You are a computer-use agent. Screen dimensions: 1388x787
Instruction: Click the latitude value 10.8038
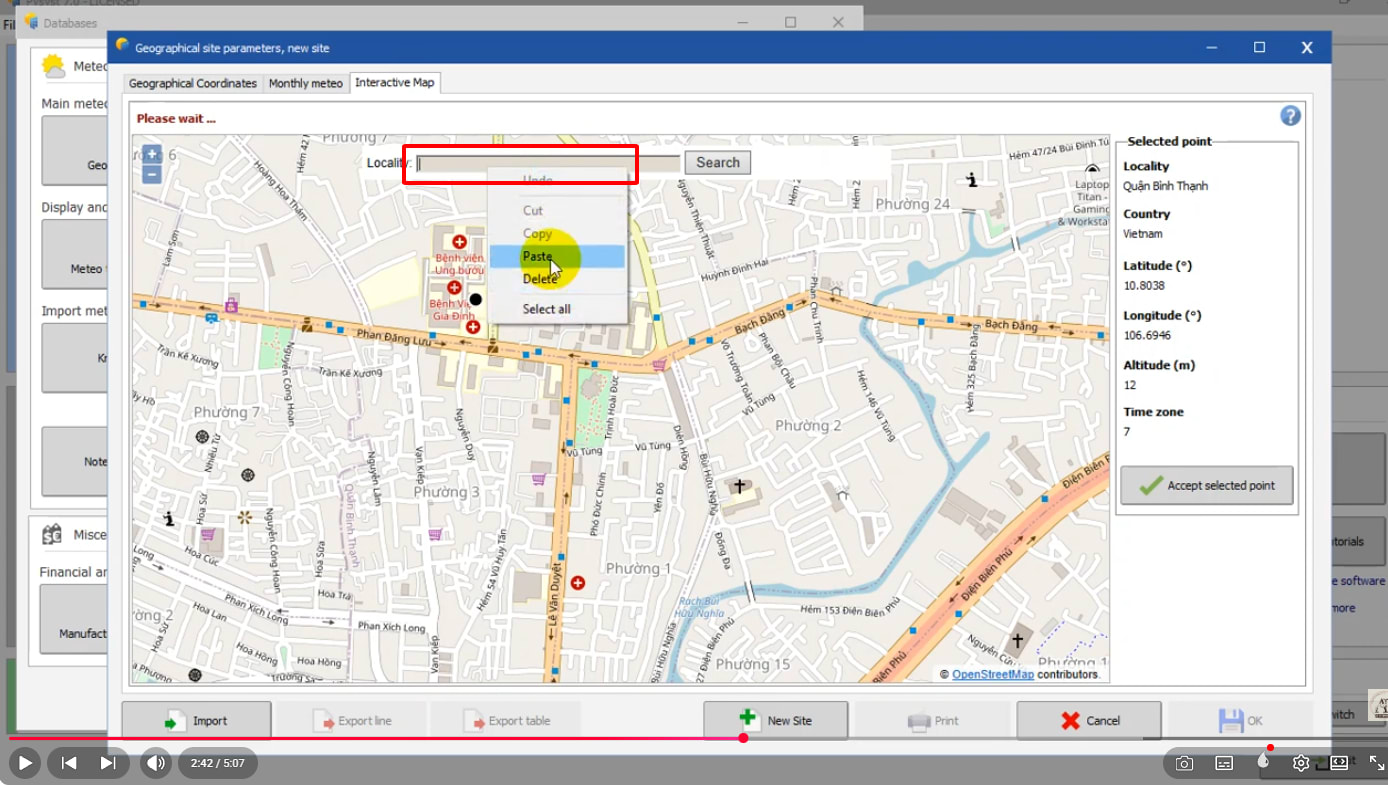[1144, 285]
